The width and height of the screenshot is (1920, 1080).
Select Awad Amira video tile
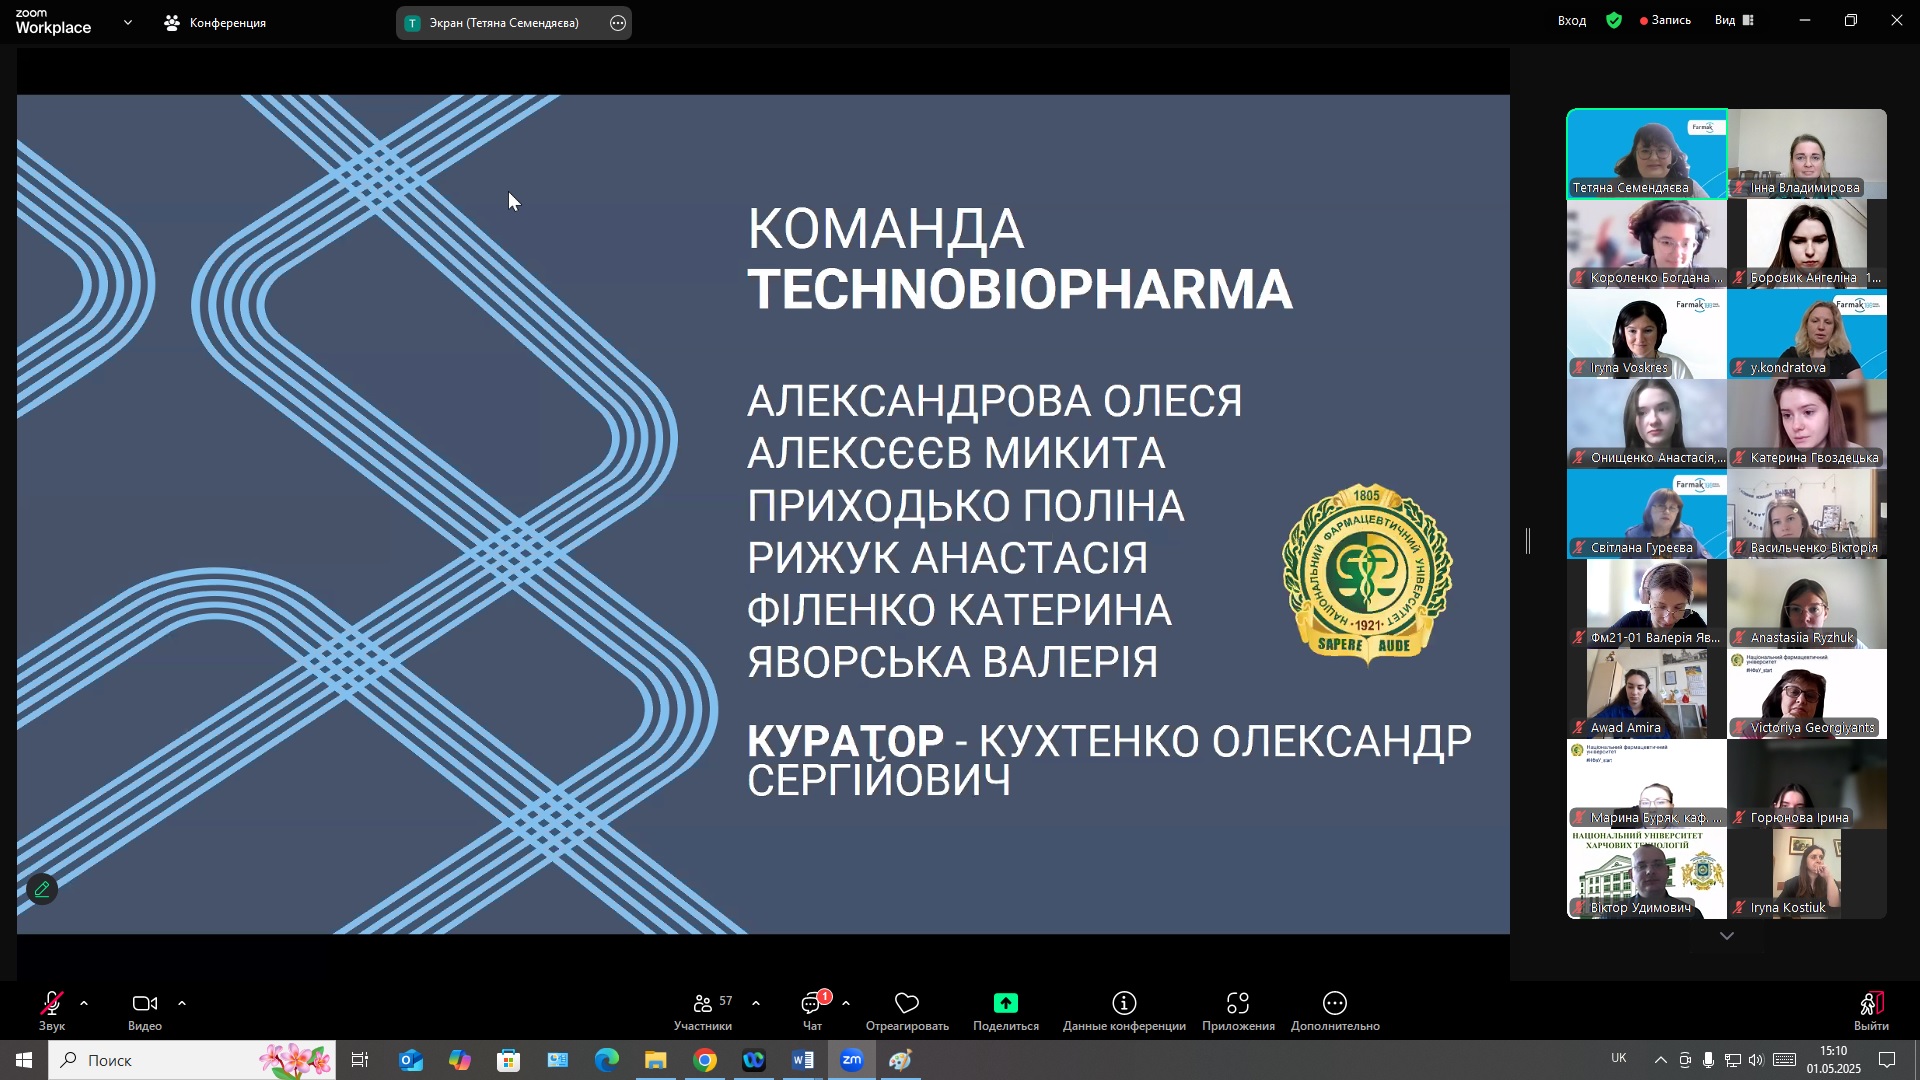tap(1647, 694)
